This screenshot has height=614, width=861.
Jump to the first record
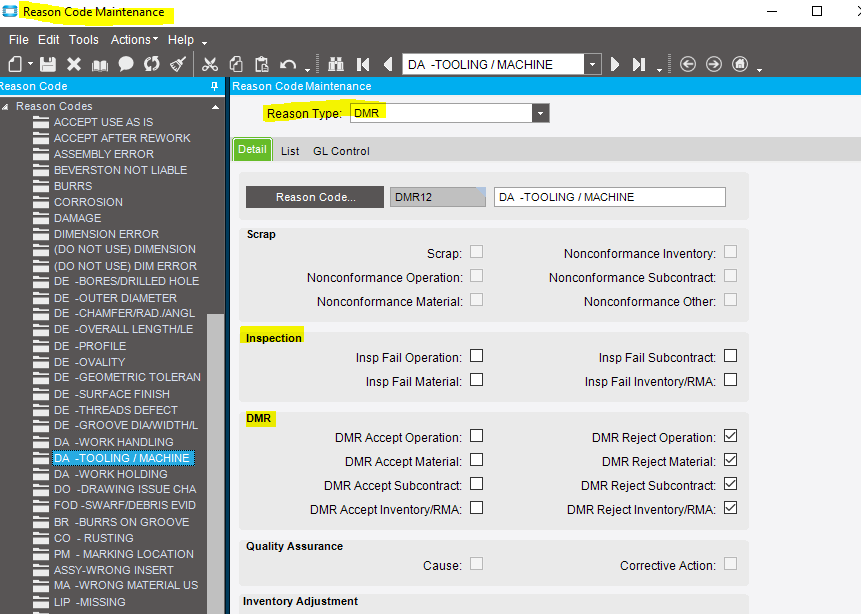[363, 64]
